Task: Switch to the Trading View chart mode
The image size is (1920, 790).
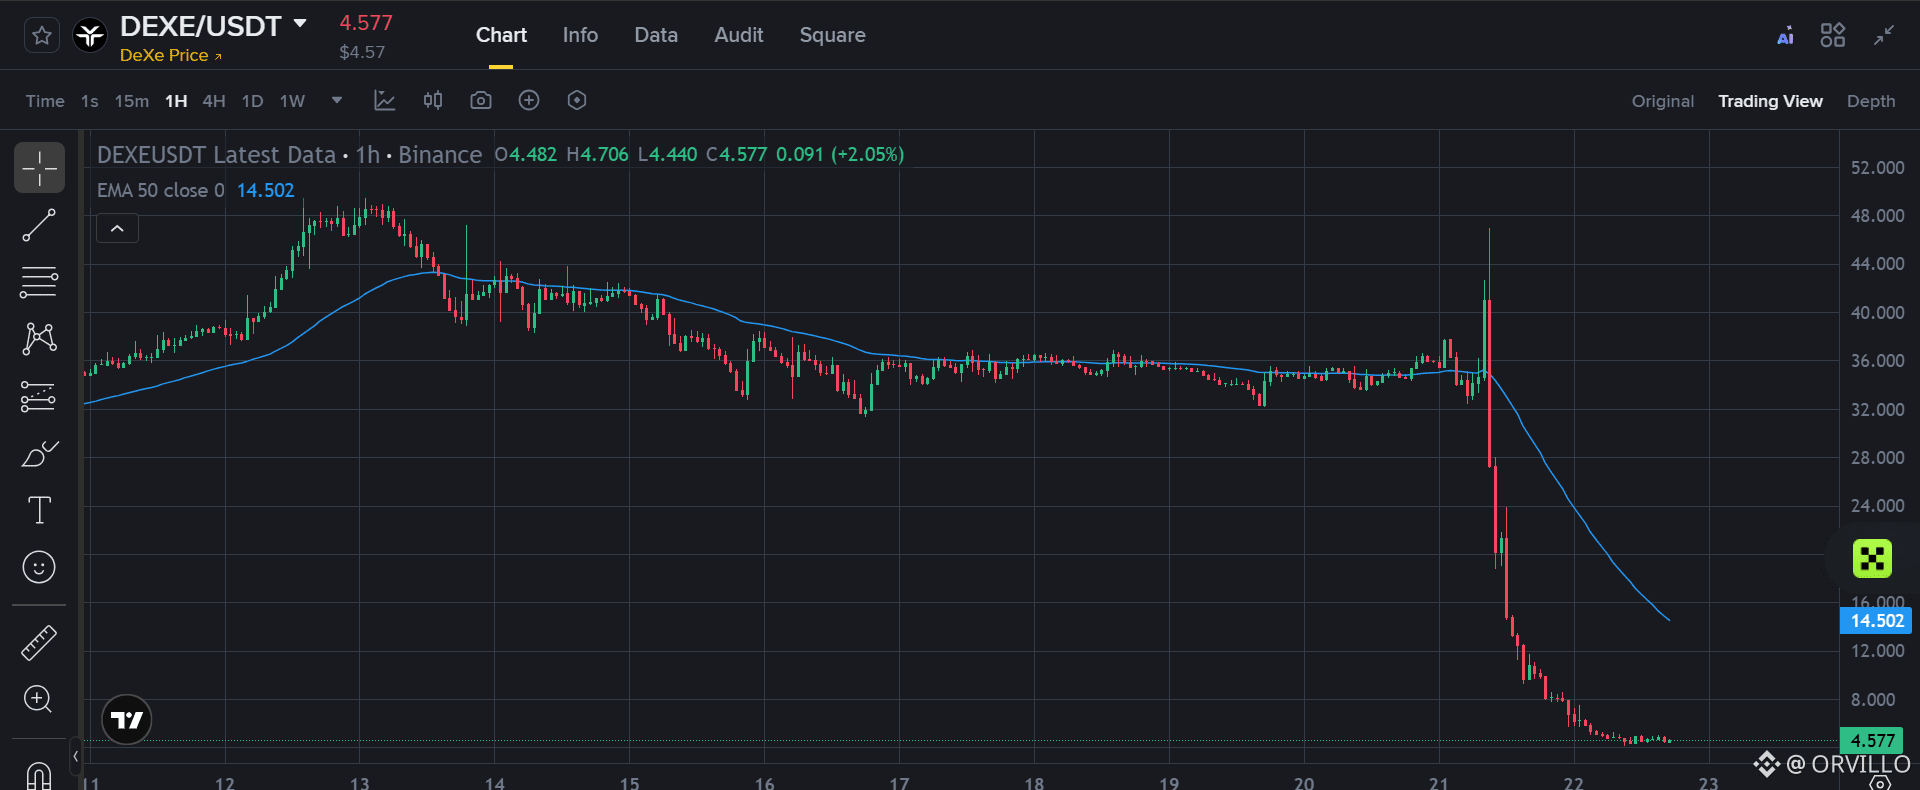Action: [x=1770, y=101]
